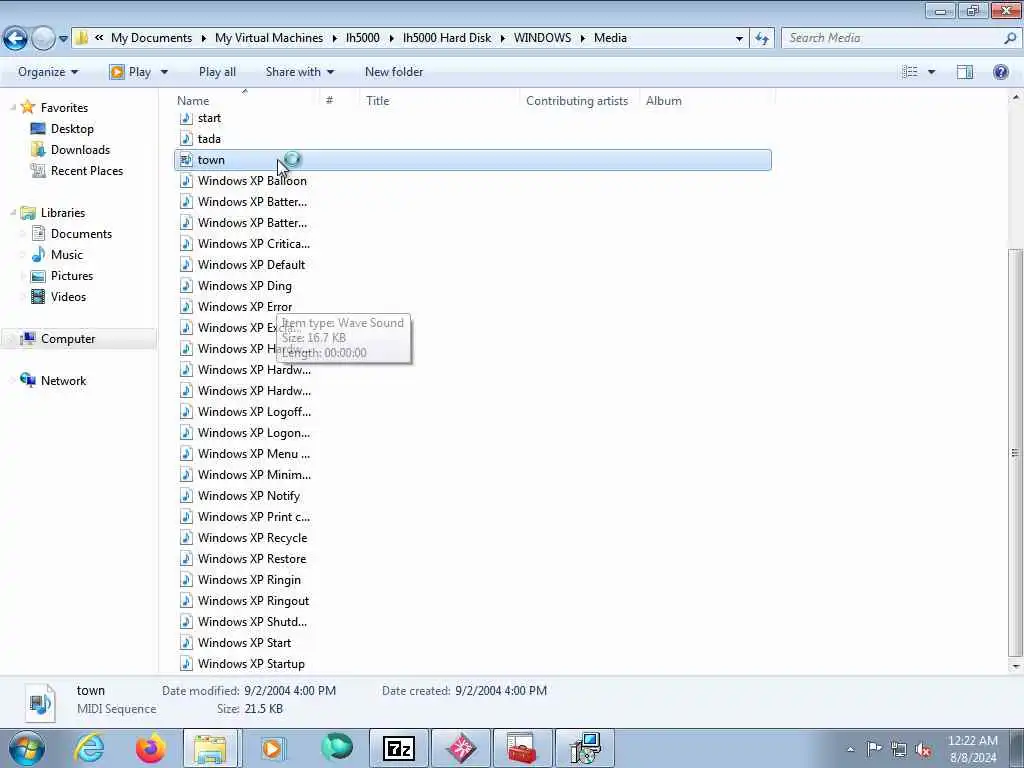Select the Windows XP Error file icon
This screenshot has height=768, width=1024.
coord(186,306)
